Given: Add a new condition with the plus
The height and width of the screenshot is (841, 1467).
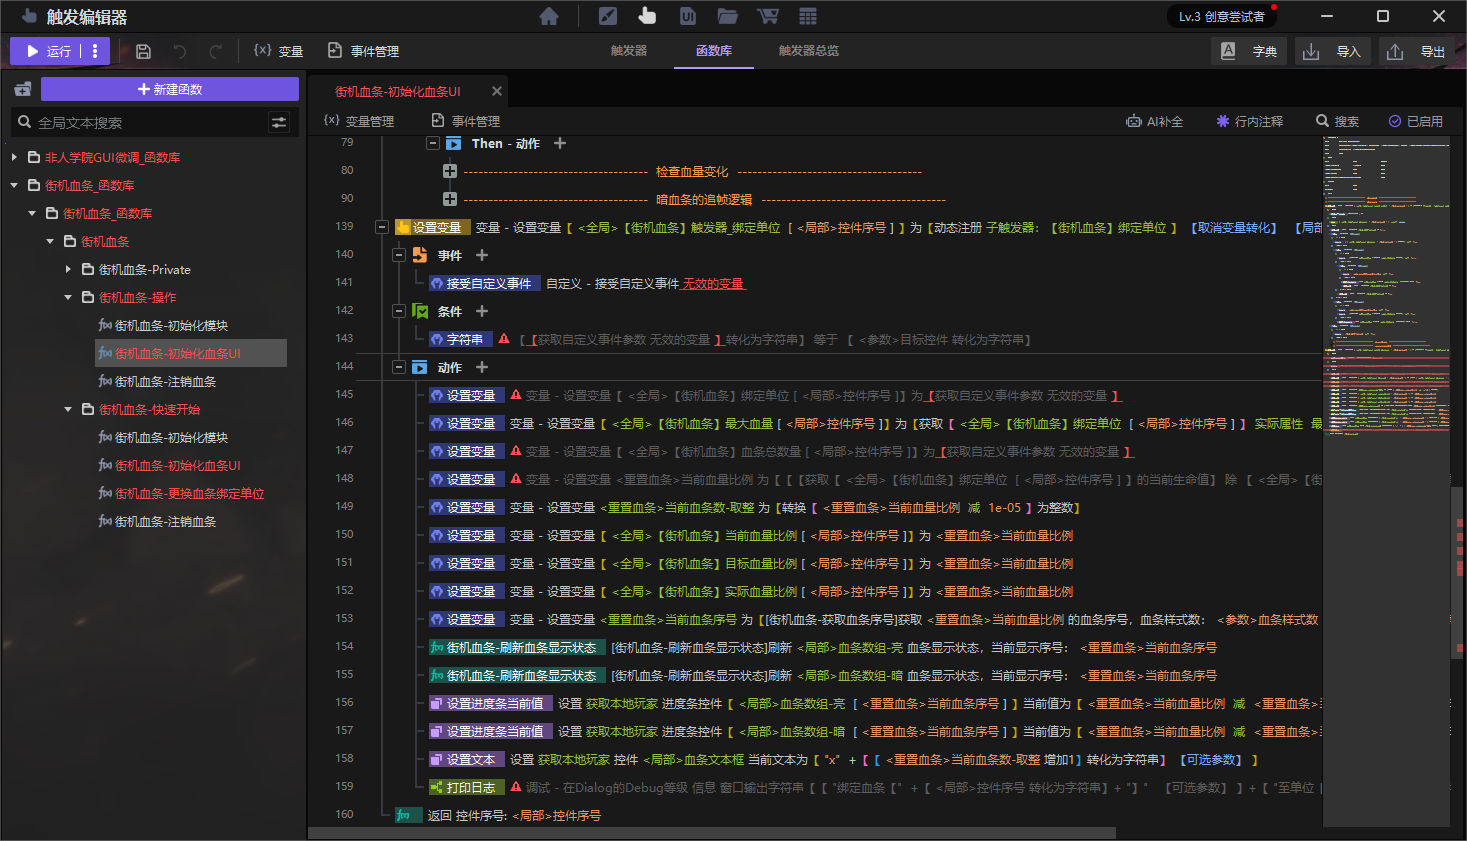Looking at the screenshot, I should (x=482, y=311).
